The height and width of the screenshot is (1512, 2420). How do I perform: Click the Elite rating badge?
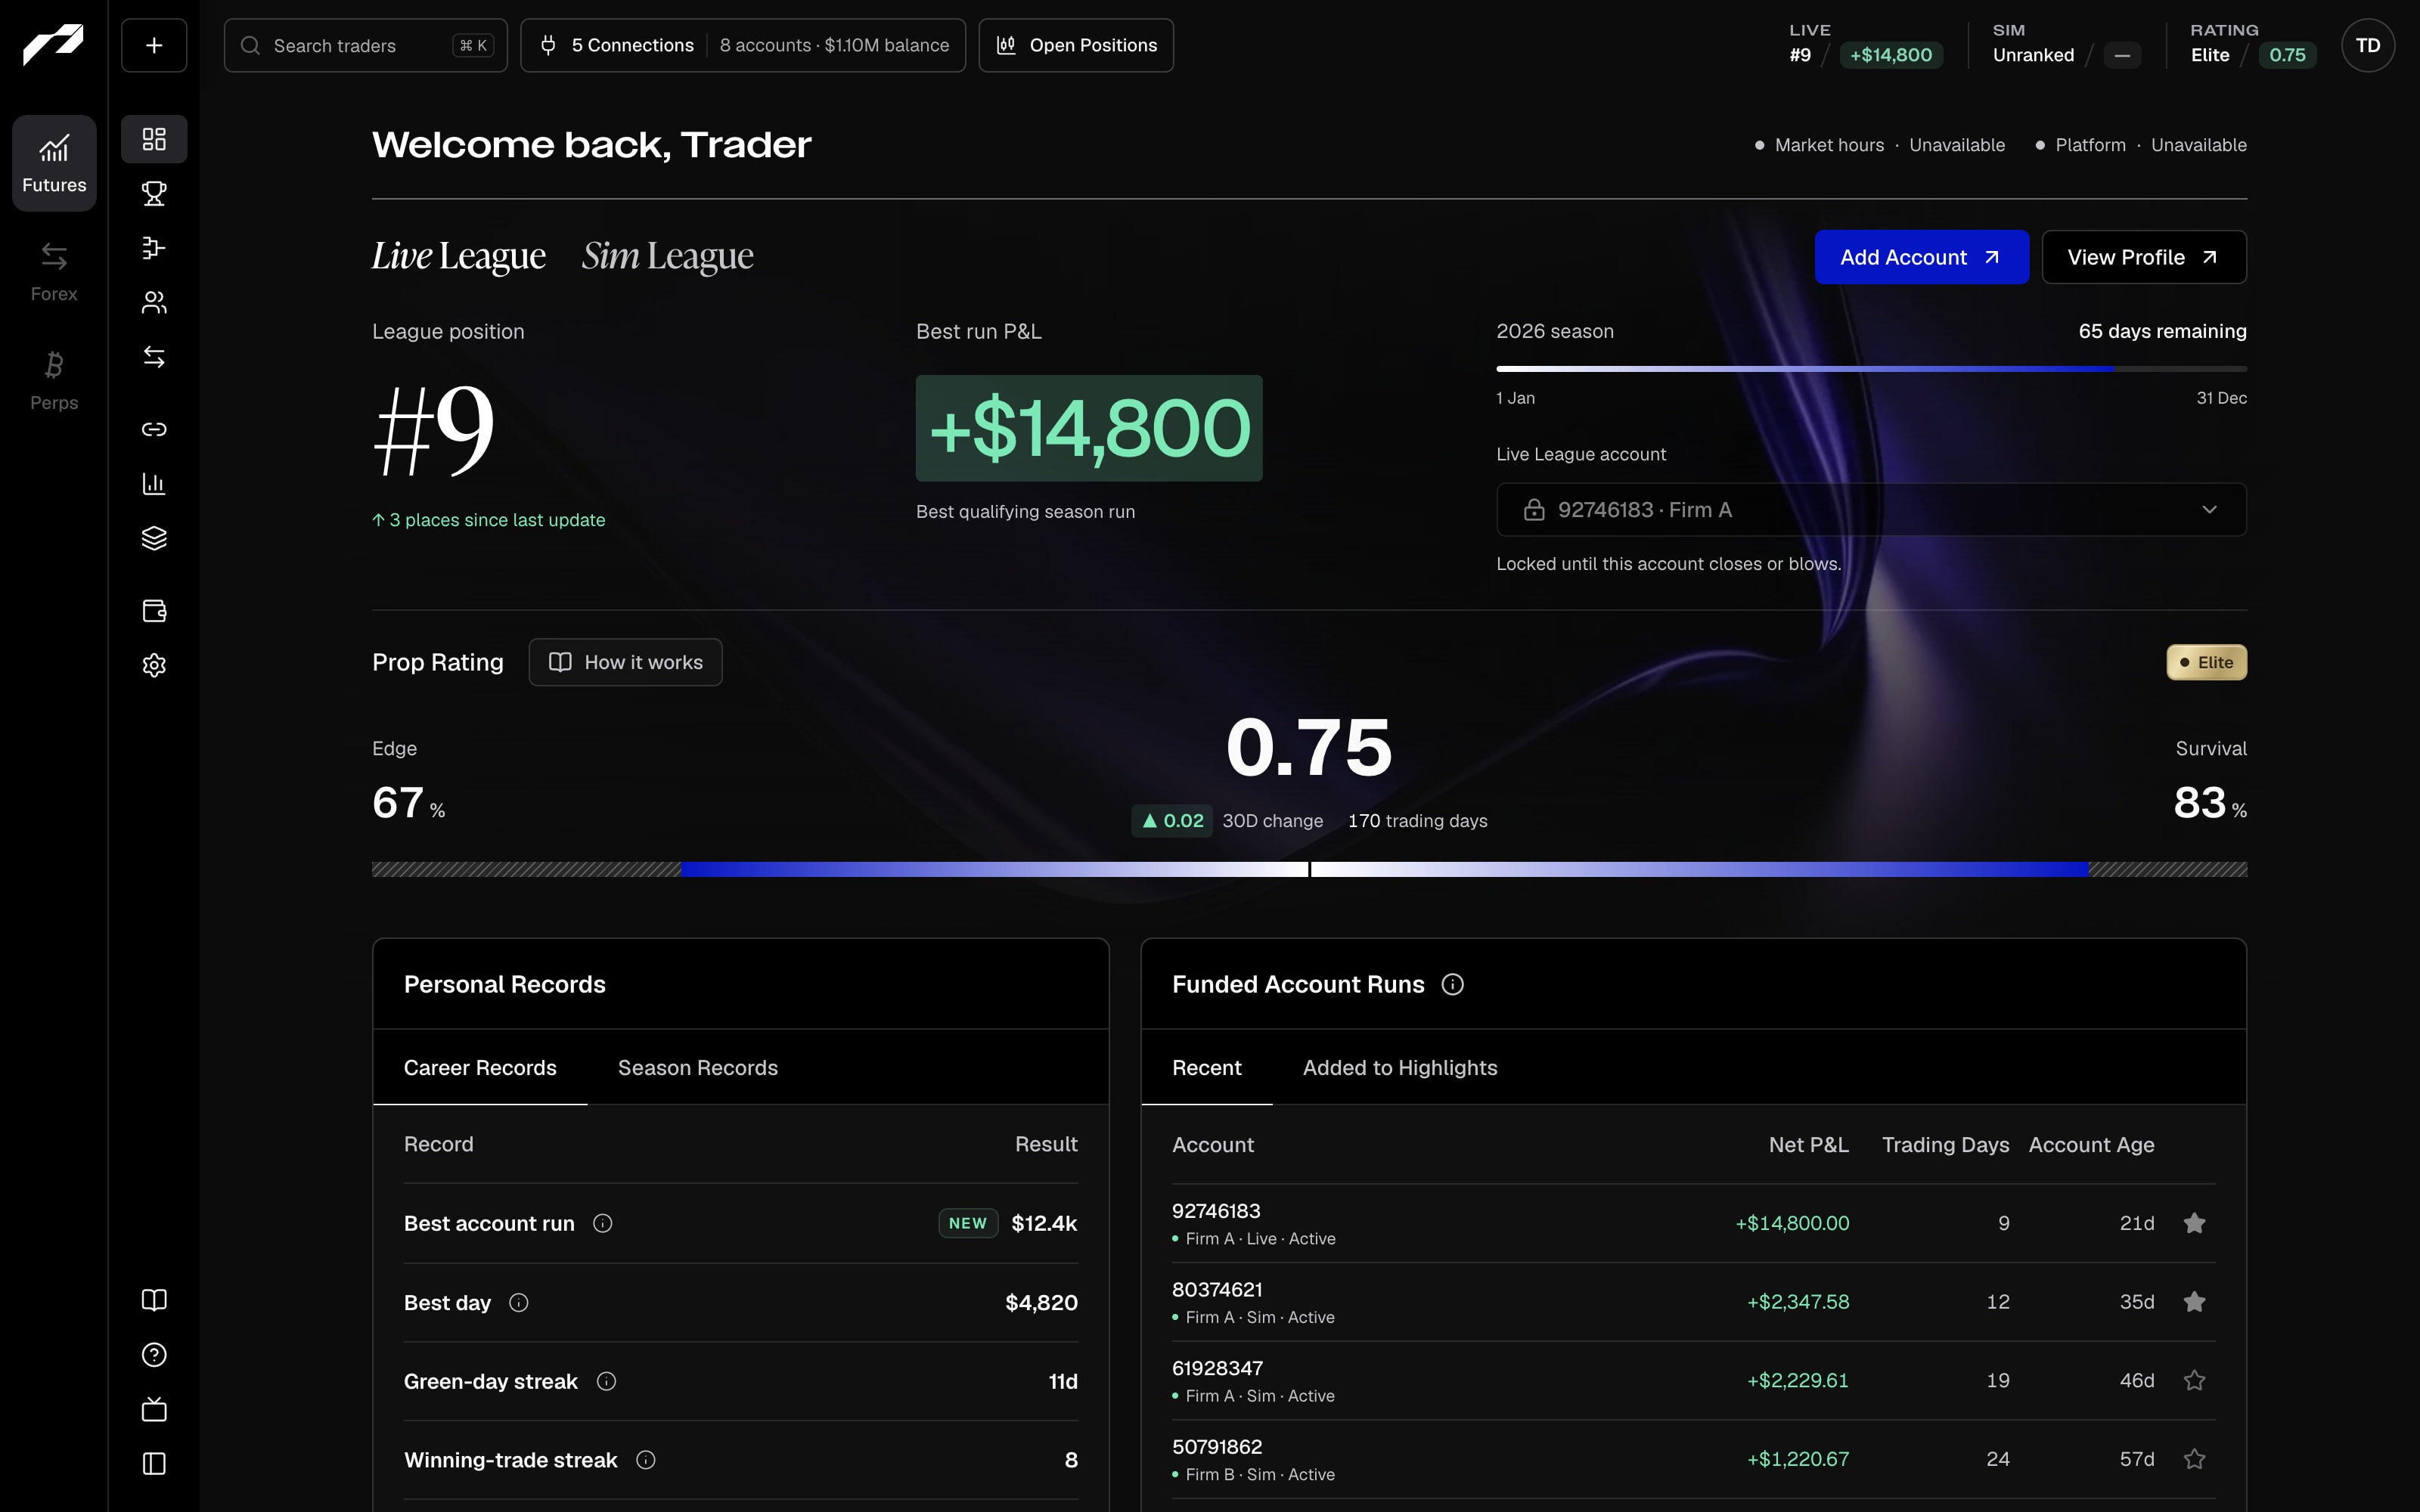pos(2206,662)
